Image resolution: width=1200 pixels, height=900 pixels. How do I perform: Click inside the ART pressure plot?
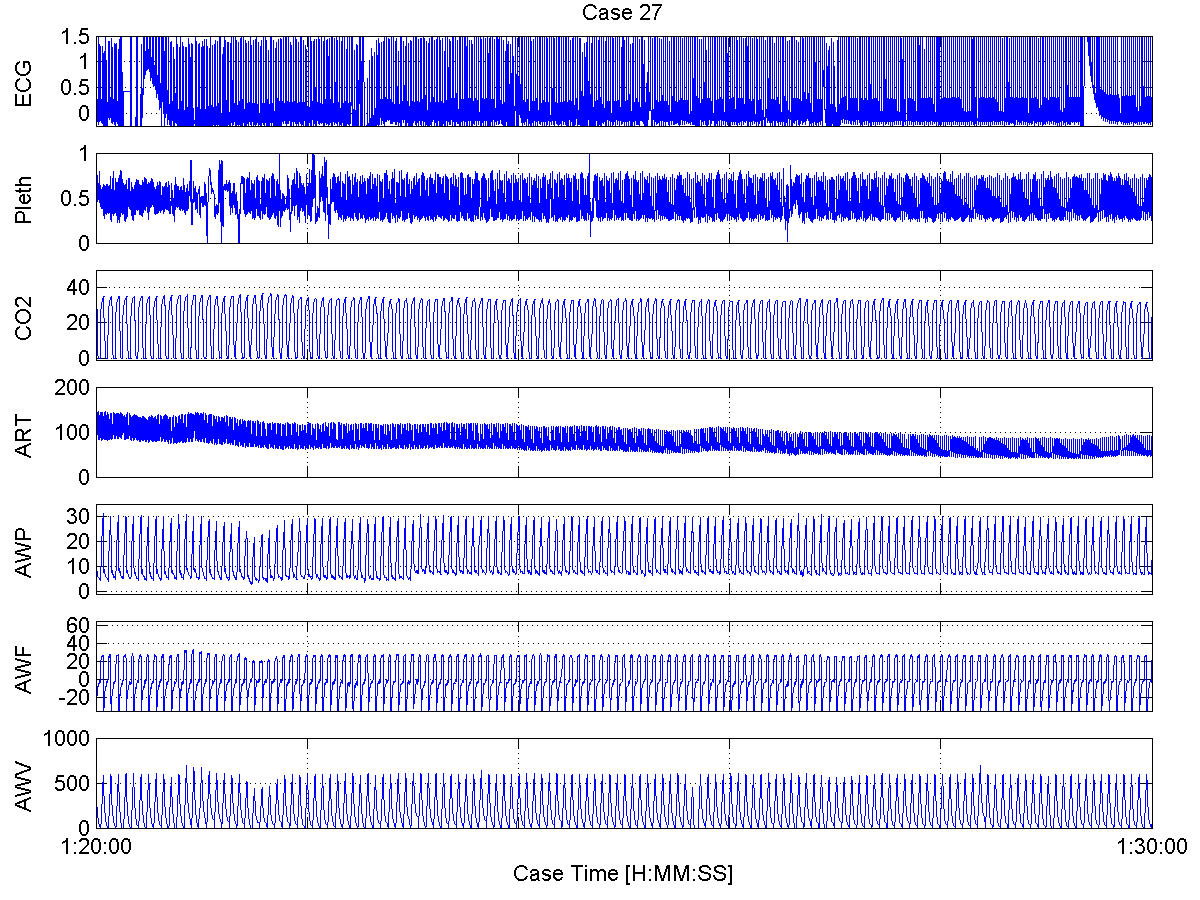point(625,432)
